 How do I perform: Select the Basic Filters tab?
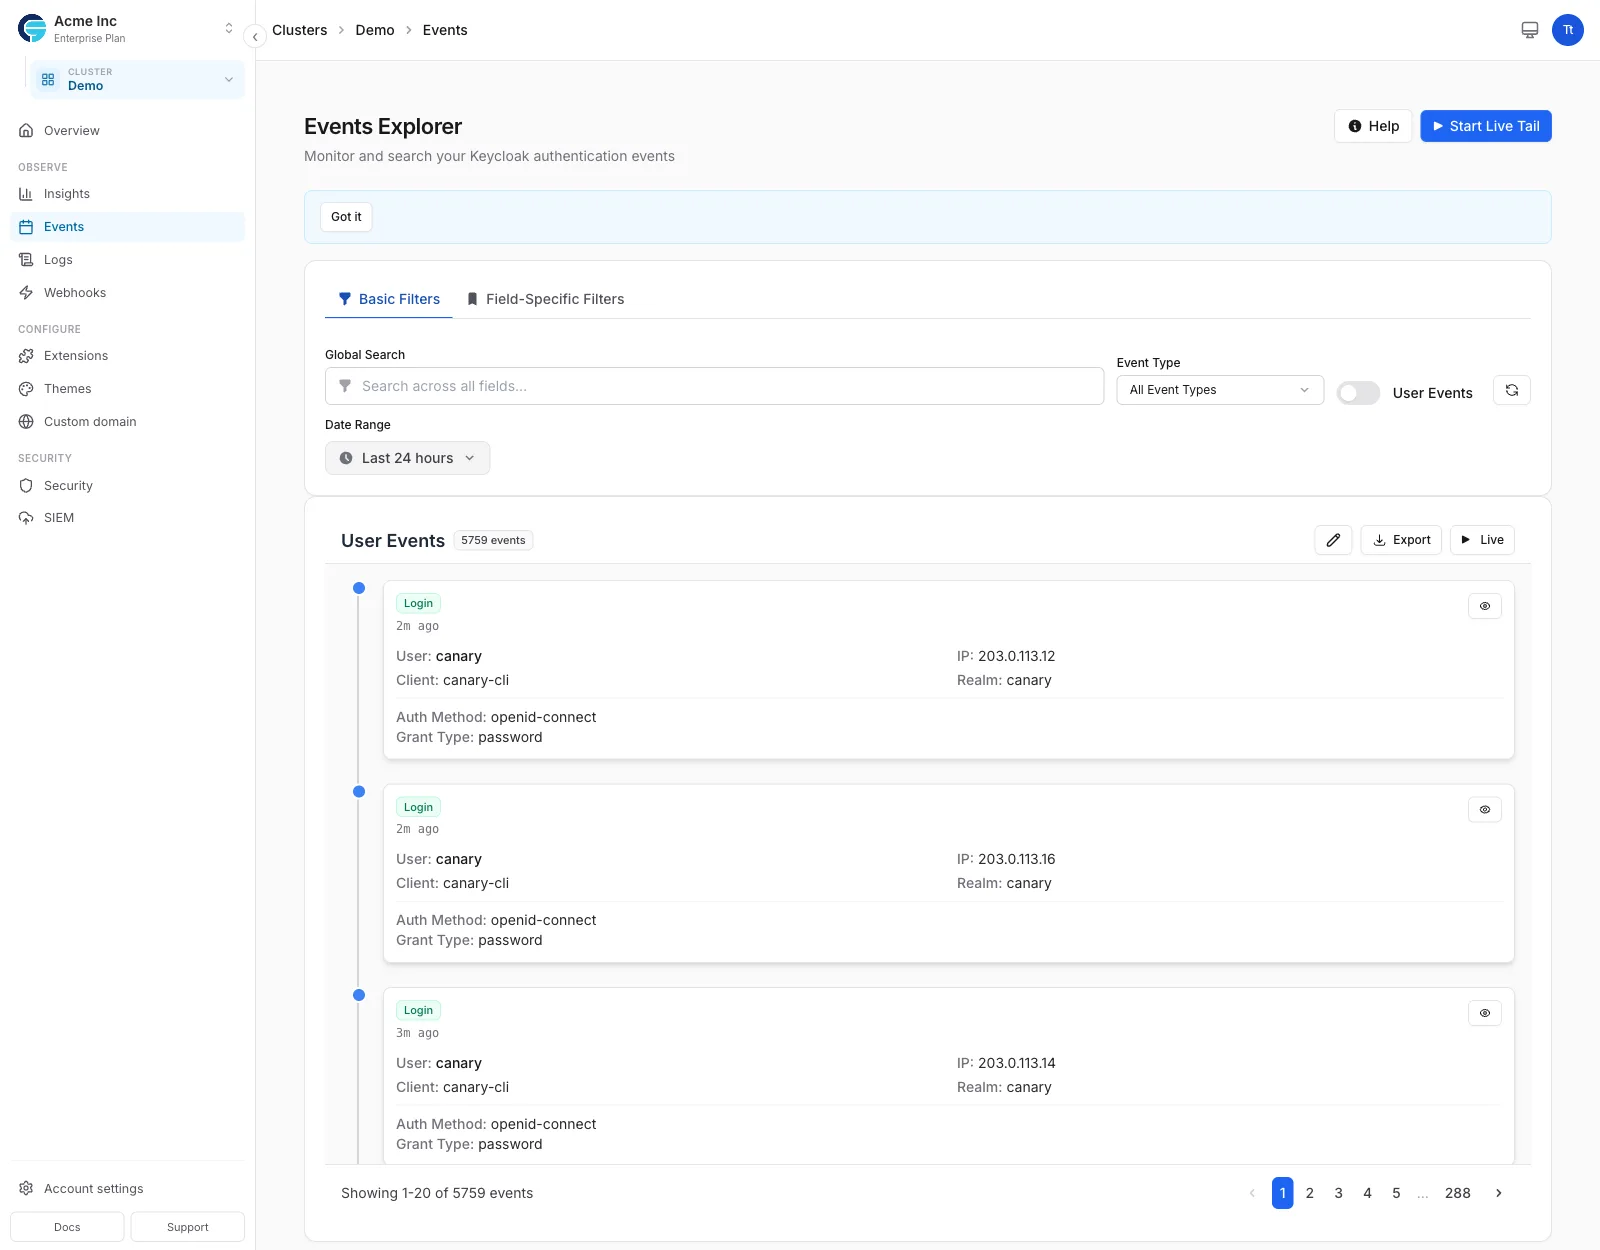point(389,299)
